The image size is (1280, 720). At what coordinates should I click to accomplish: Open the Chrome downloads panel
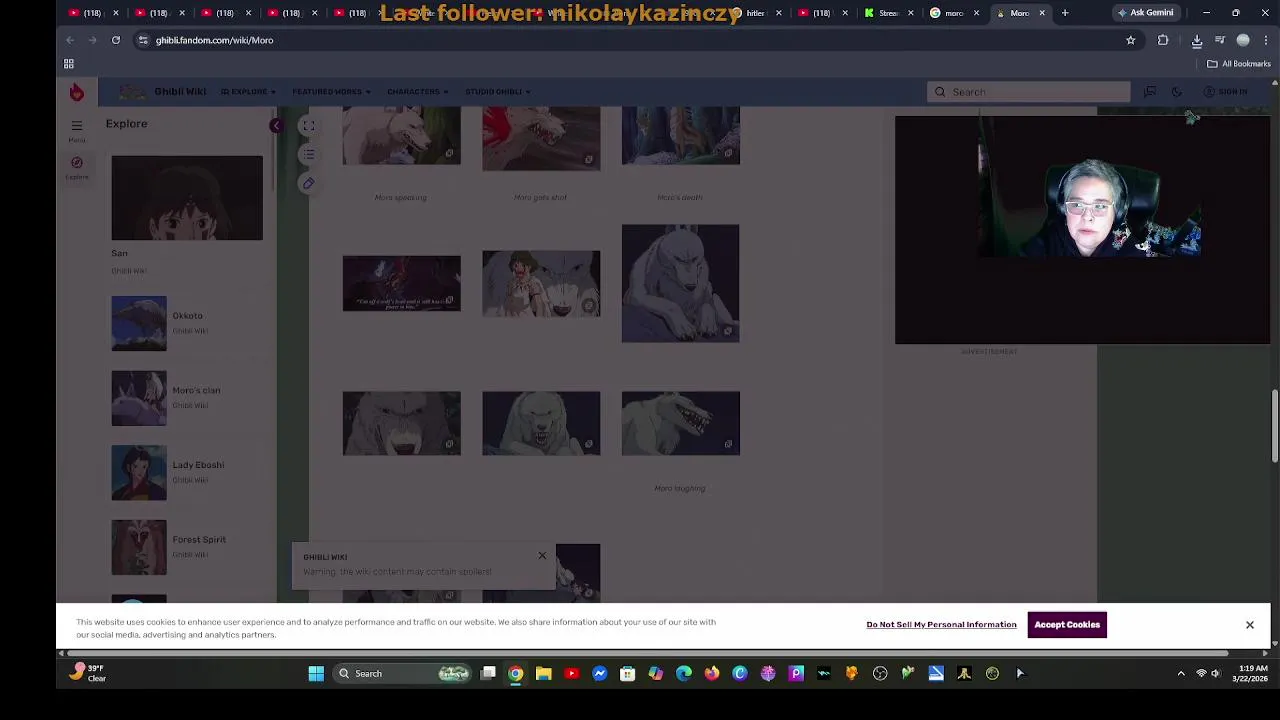1197,40
